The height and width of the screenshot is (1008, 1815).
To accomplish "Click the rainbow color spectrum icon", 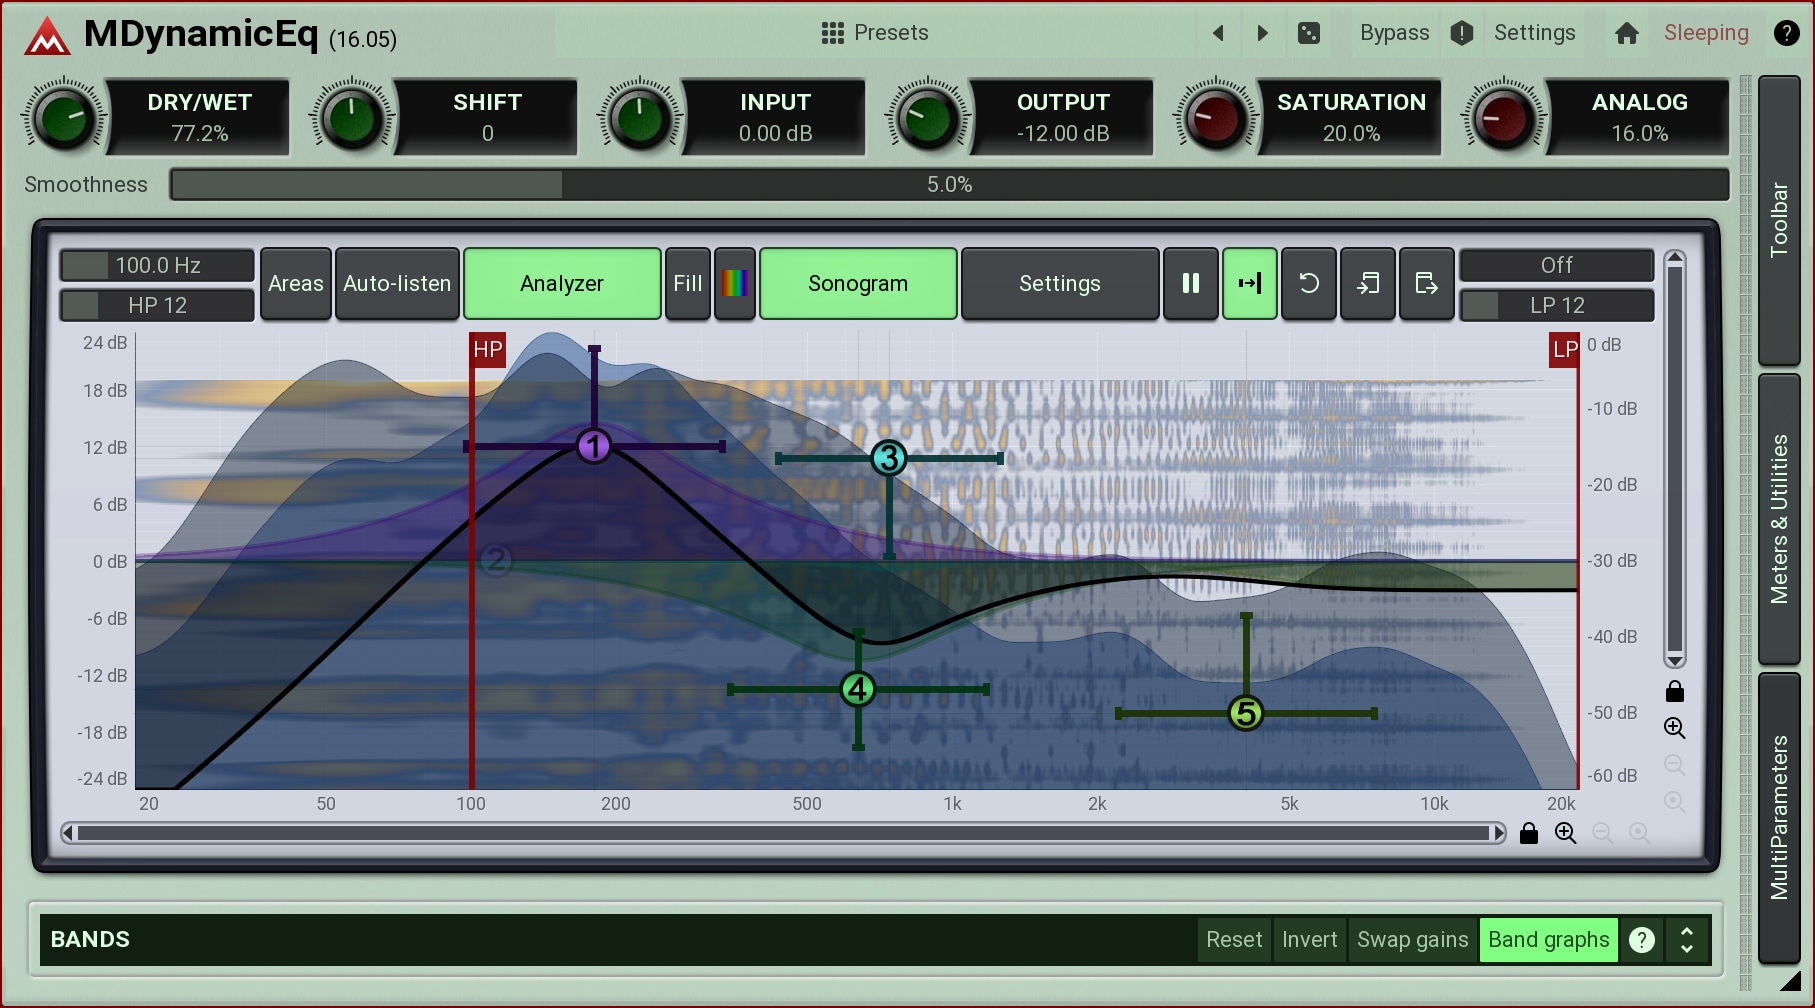I will [x=735, y=284].
